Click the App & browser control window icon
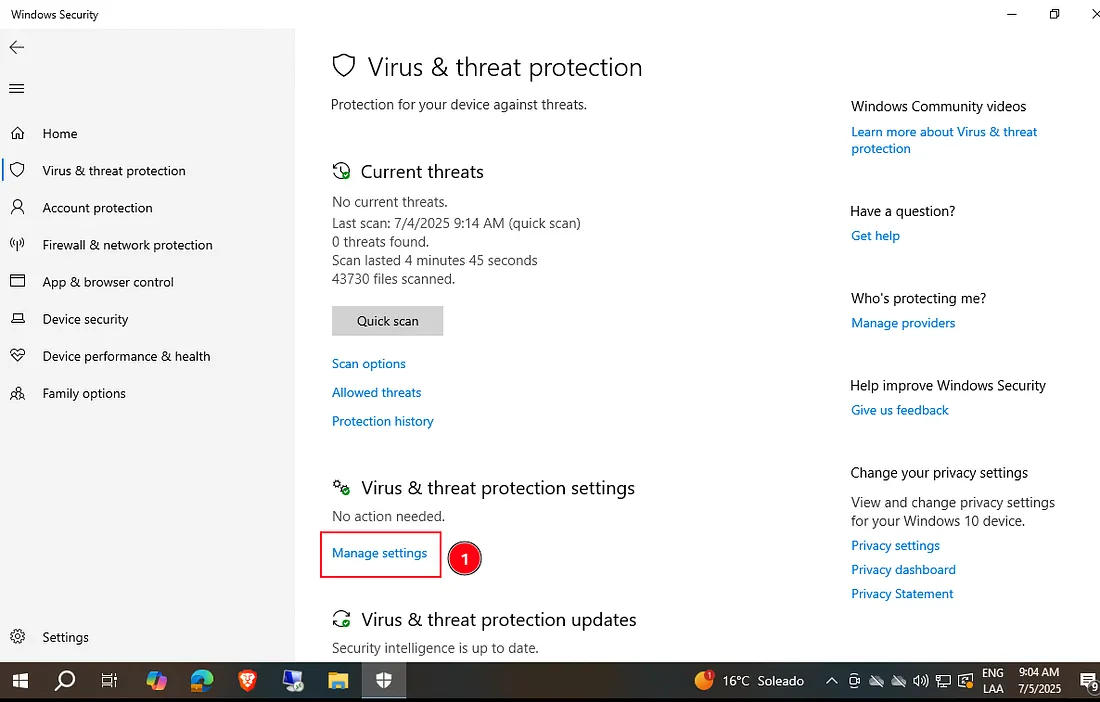 [18, 281]
